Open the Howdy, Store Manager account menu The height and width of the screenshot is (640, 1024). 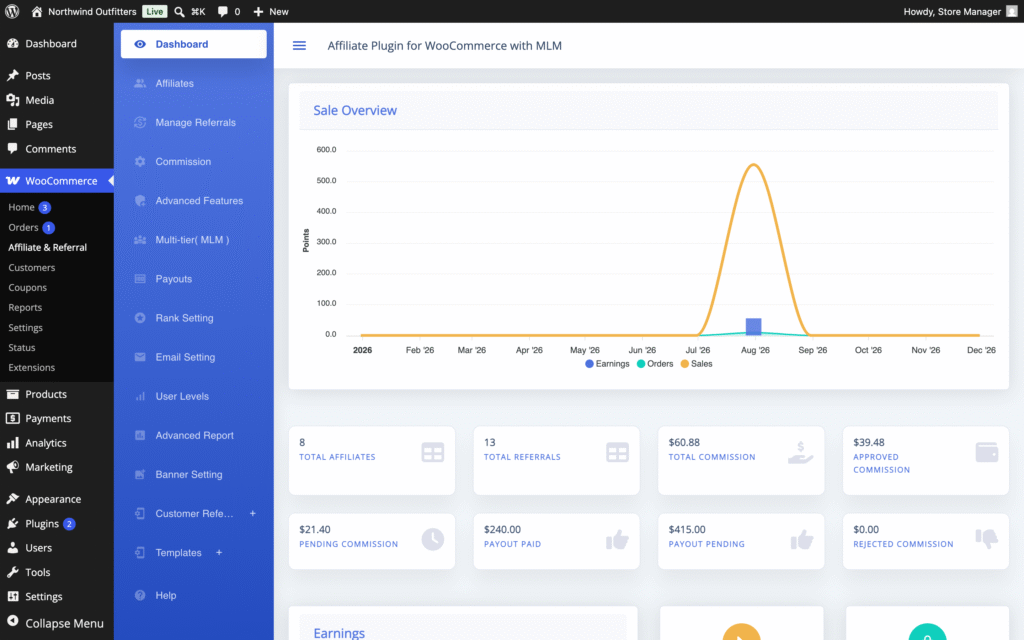(x=960, y=11)
